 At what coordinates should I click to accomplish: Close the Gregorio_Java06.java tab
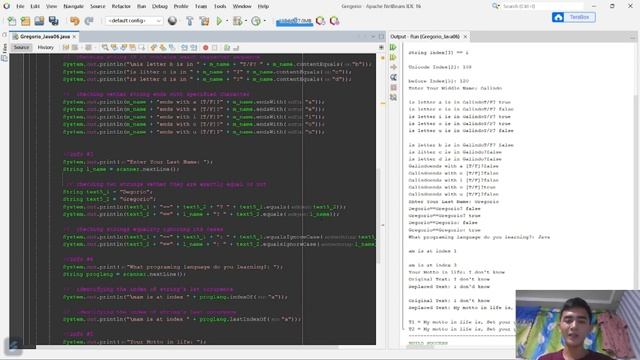pos(74,37)
